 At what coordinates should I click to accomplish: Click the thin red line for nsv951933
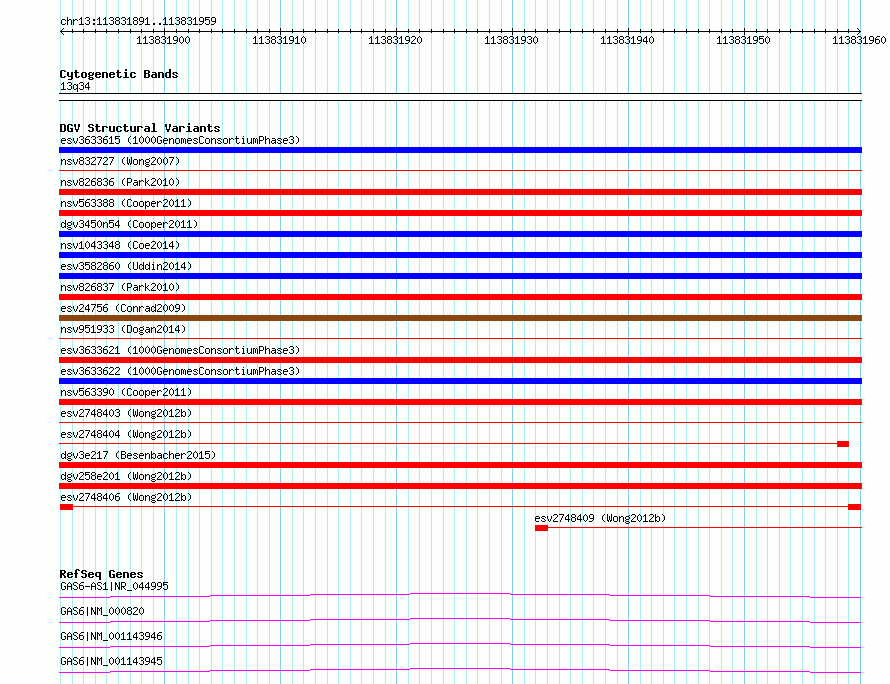(x=460, y=338)
